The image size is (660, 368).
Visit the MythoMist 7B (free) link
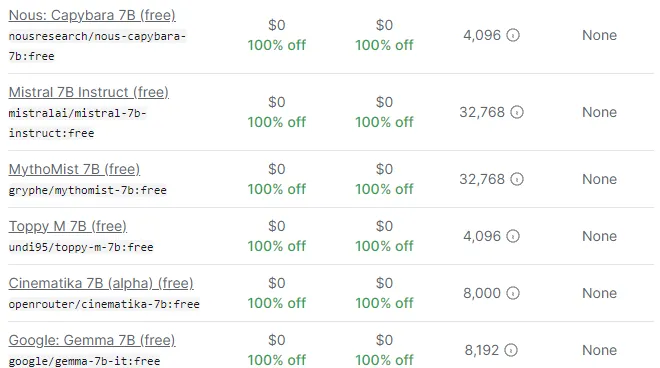click(74, 169)
